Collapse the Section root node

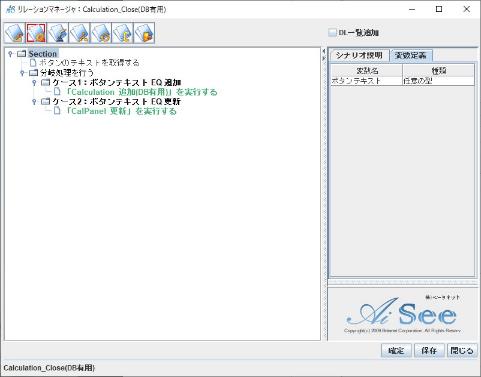pyautogui.click(x=10, y=54)
